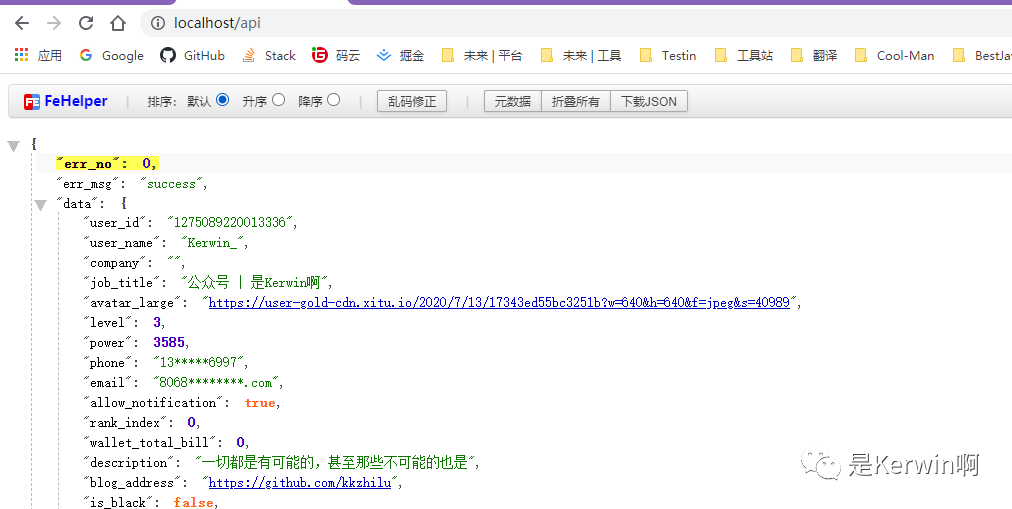This screenshot has height=509, width=1012.
Task: Click the highlighted "err_no" line
Action: (106, 164)
